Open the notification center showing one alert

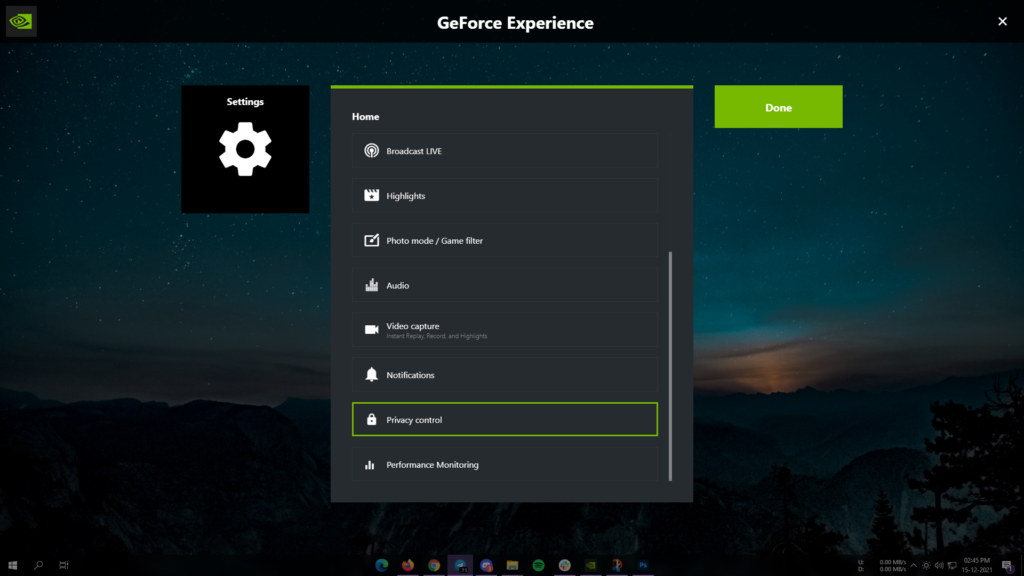tap(1008, 565)
